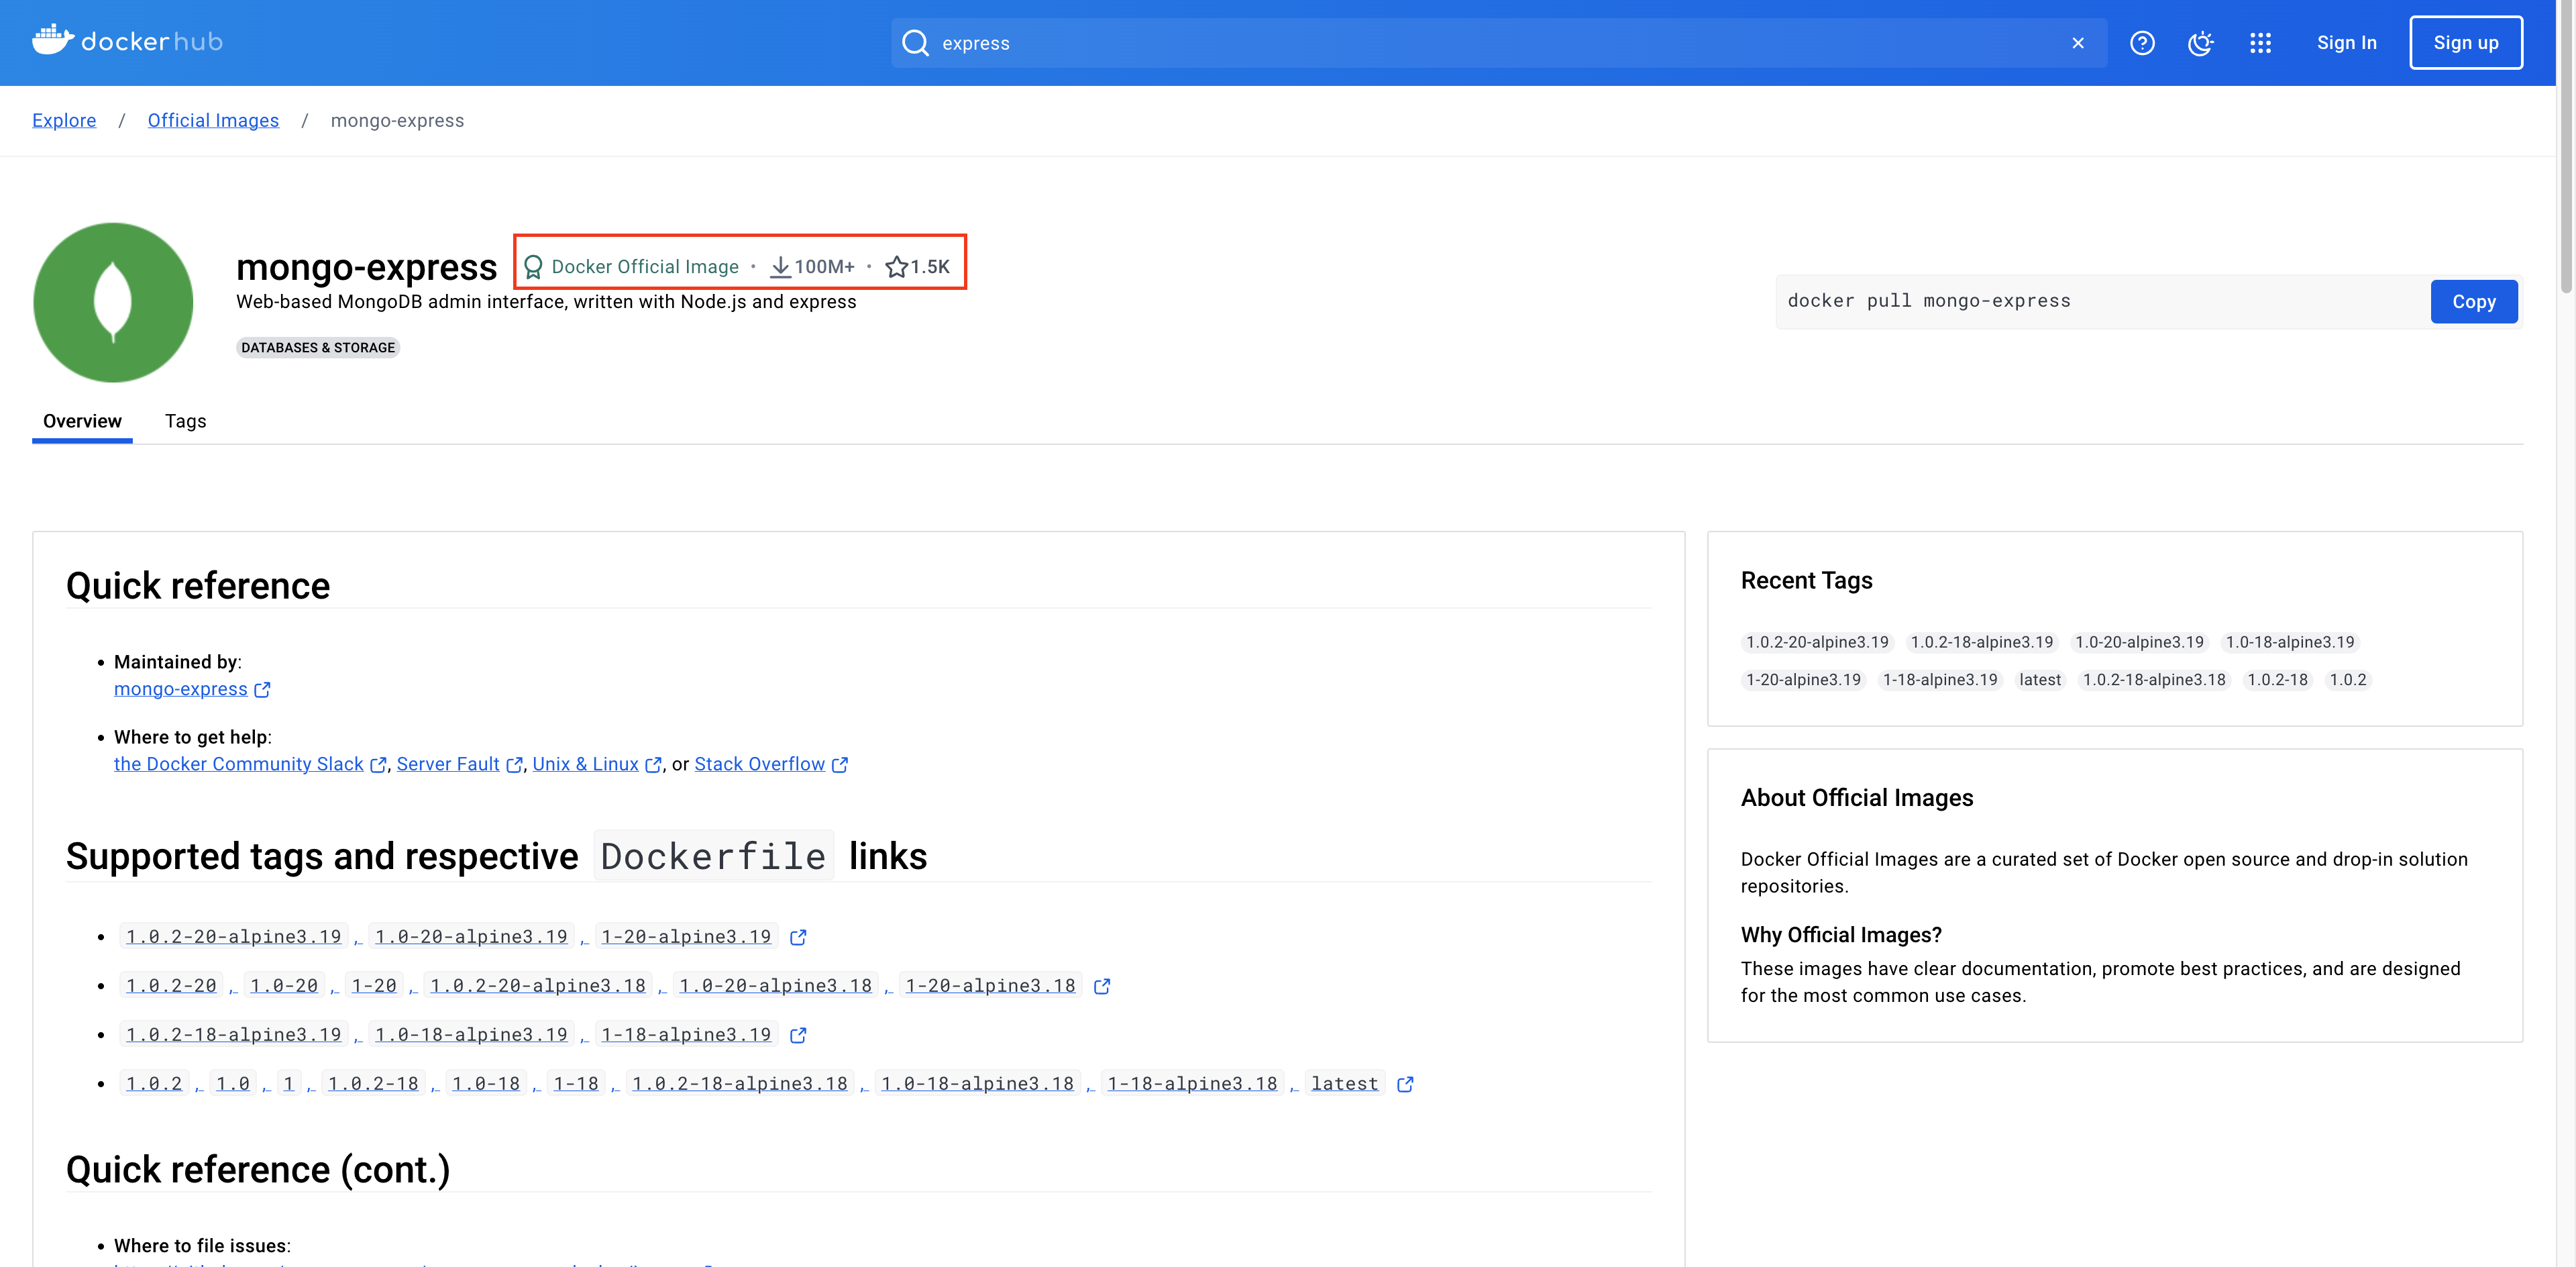Open the apps grid menu icon
This screenshot has height=1267, width=2576.
point(2260,43)
